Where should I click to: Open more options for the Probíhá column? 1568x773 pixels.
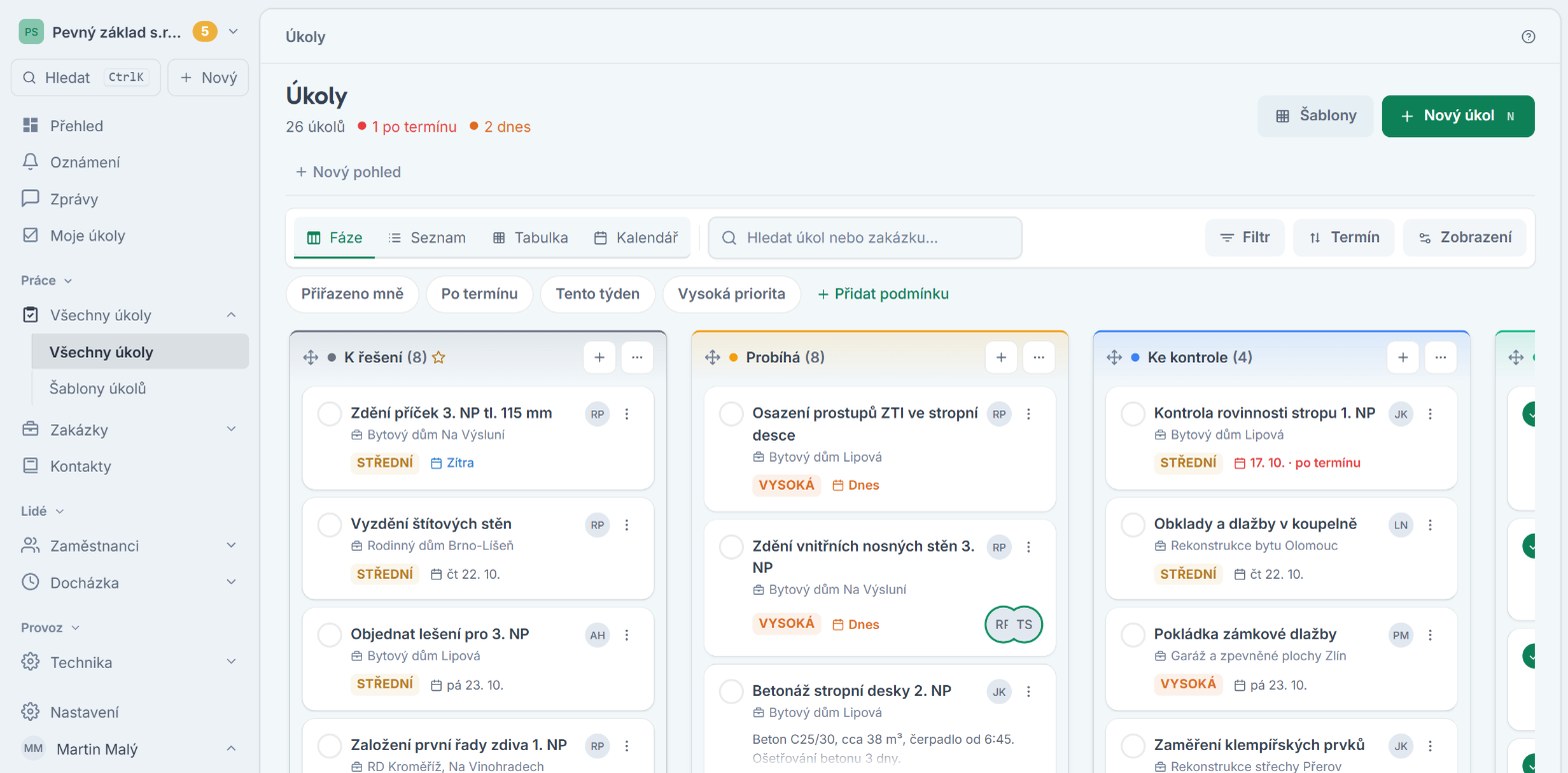click(1039, 357)
